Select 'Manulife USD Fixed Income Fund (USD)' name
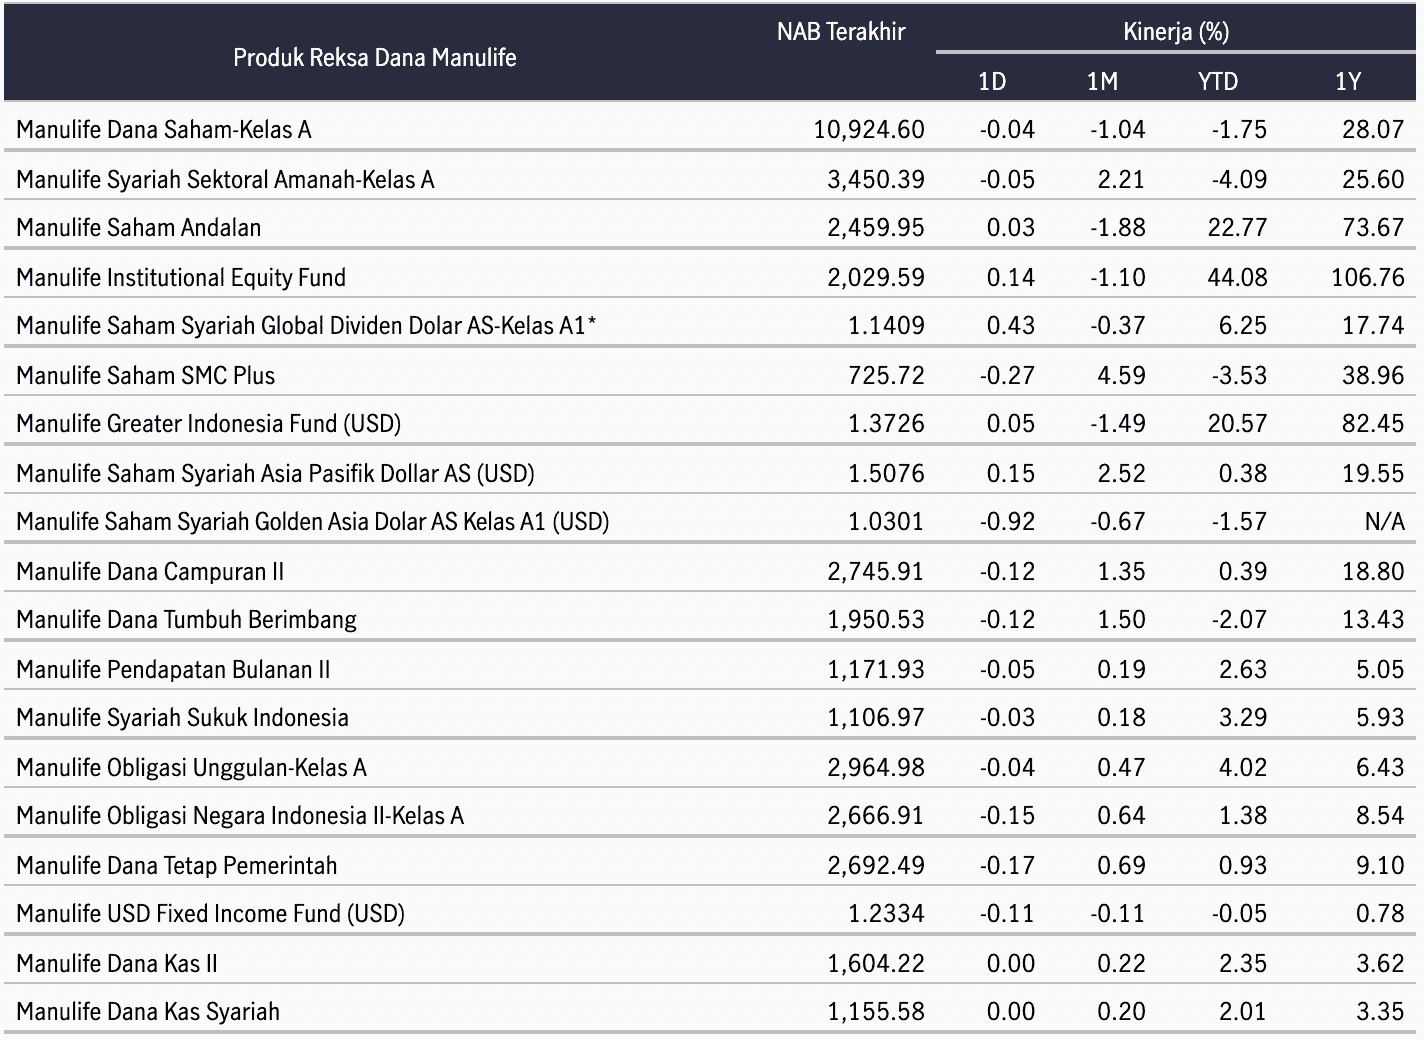The width and height of the screenshot is (1424, 1040). (211, 913)
